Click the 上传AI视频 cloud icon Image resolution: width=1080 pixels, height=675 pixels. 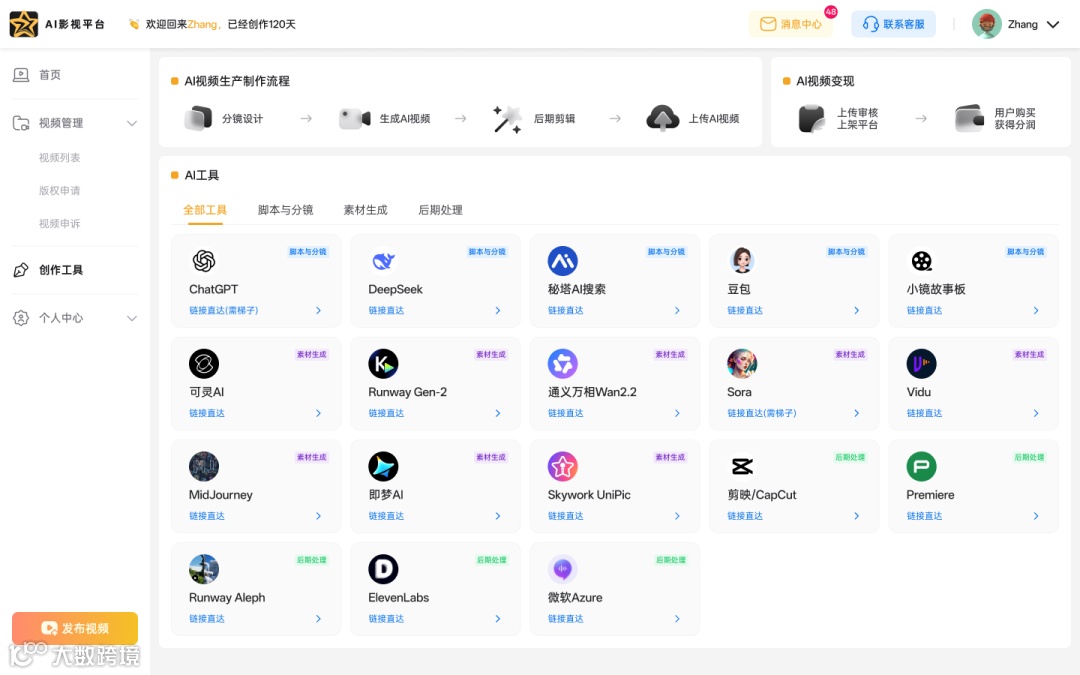tap(663, 118)
